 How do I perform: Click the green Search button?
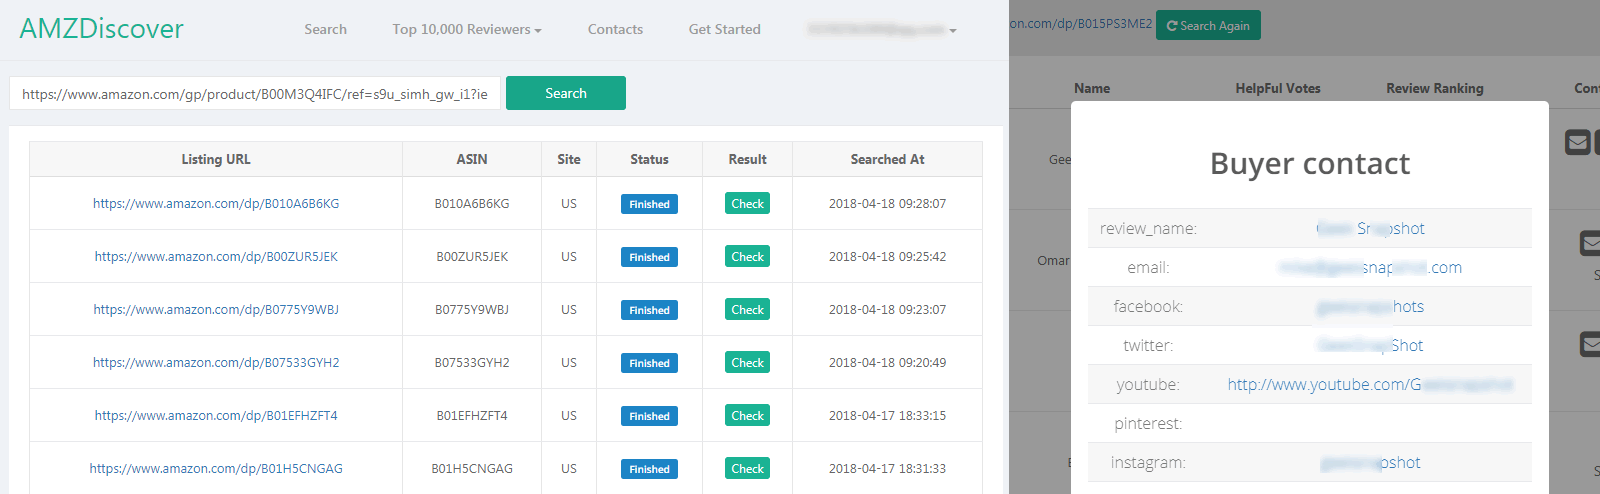566,93
